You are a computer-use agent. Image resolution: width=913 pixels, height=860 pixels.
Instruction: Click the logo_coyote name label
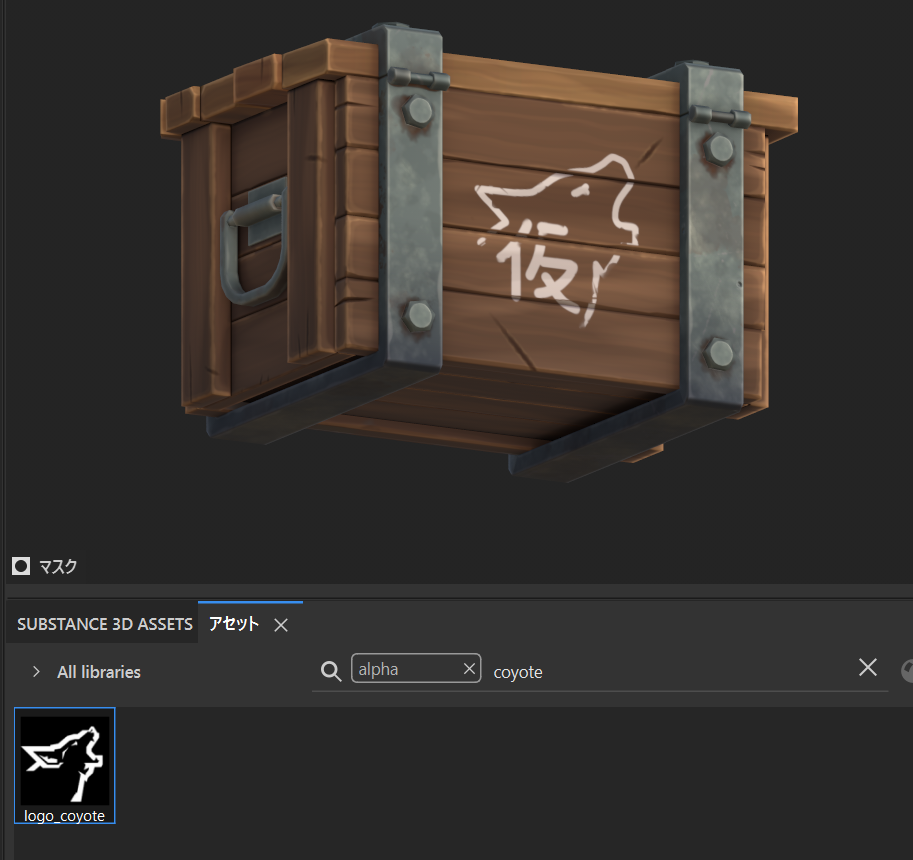coord(65,816)
